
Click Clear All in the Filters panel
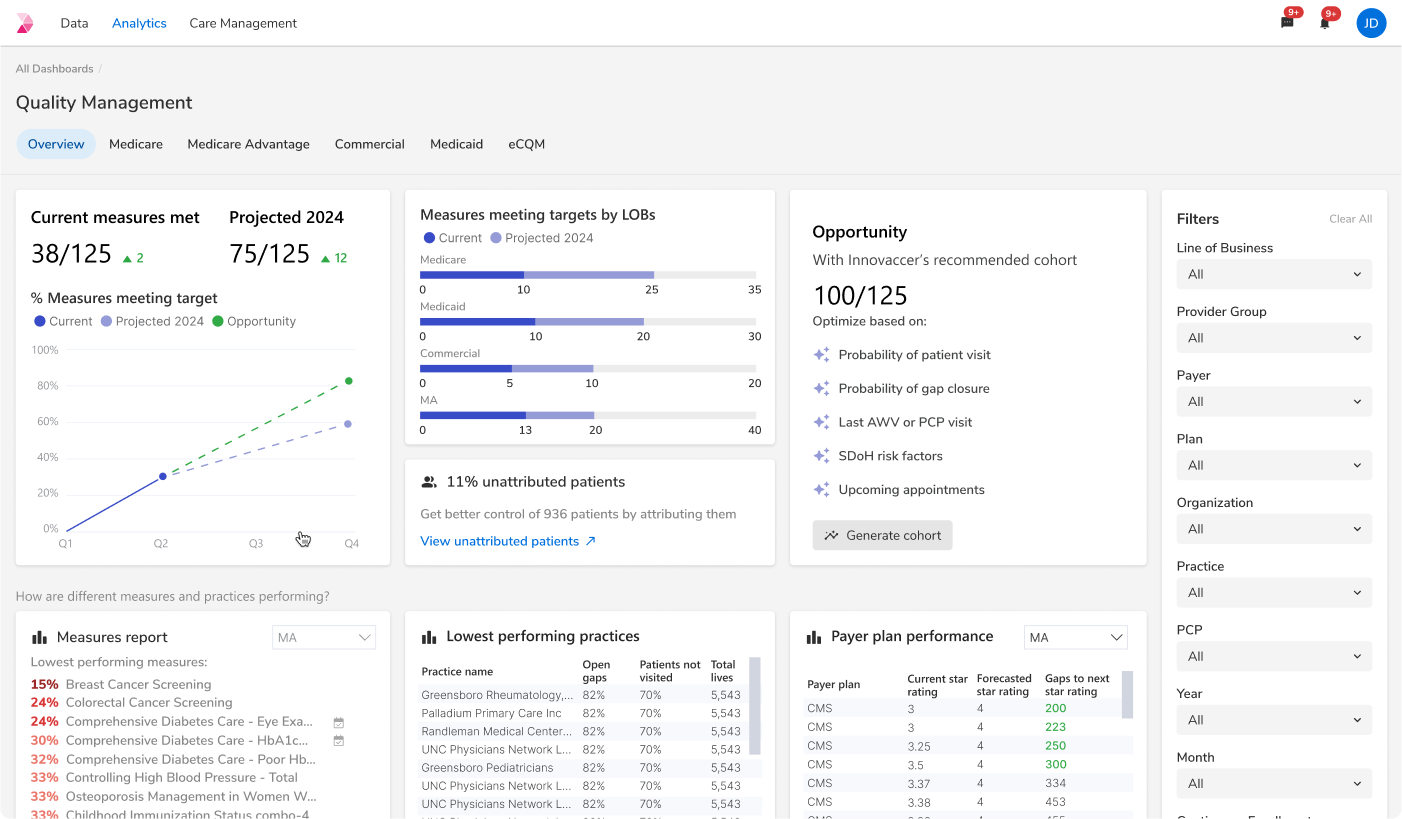pyautogui.click(x=1350, y=219)
